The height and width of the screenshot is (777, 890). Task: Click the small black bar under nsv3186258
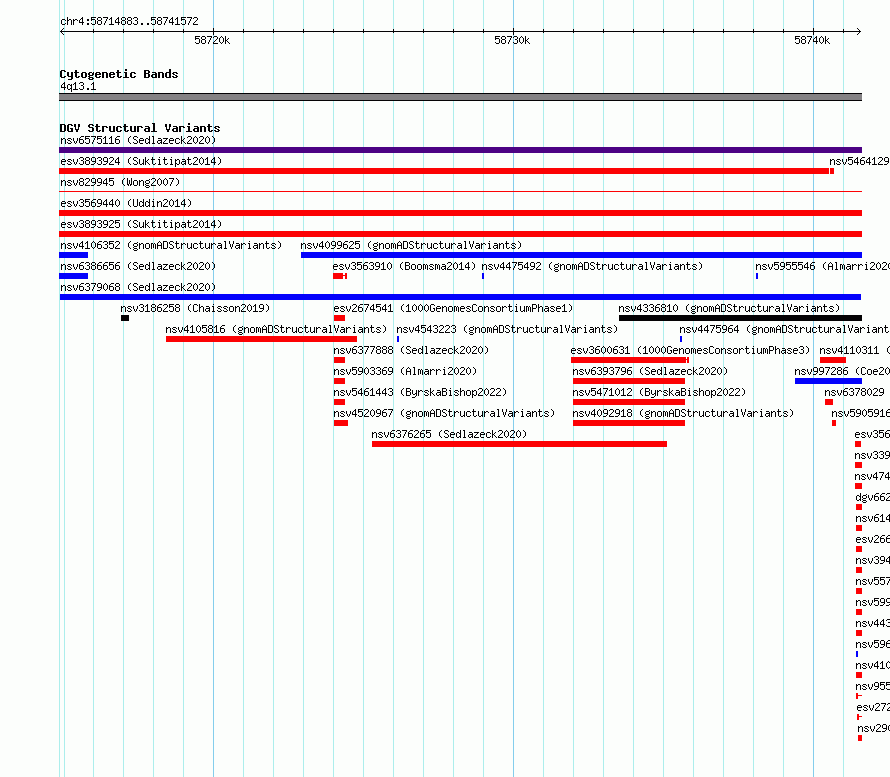coord(125,318)
